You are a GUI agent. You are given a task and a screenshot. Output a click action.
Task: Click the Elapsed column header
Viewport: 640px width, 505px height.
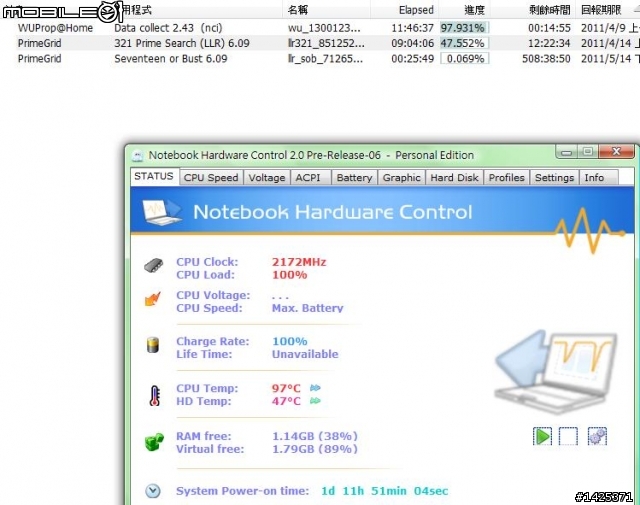click(416, 10)
